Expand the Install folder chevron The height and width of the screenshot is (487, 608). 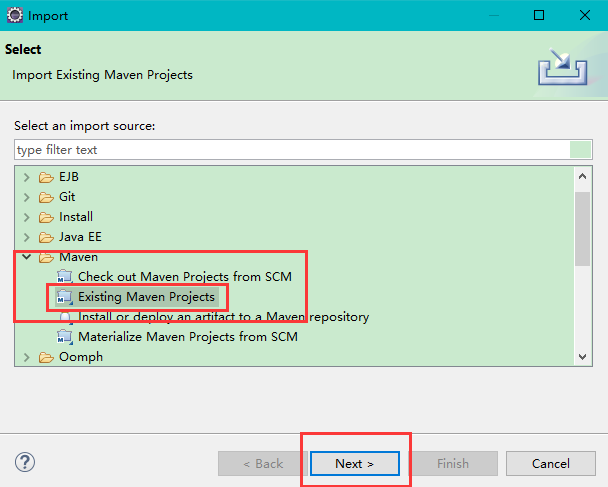(x=26, y=217)
